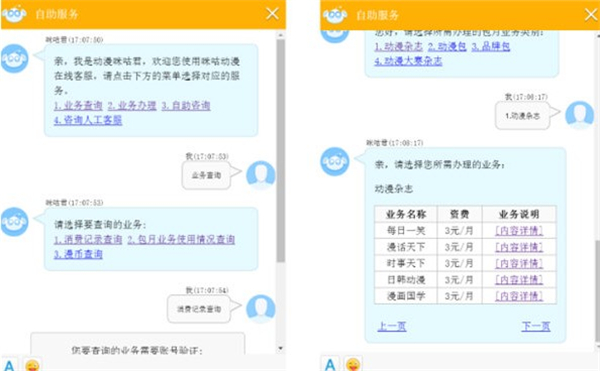Click the left window scrollbar up arrow

[280, 35]
